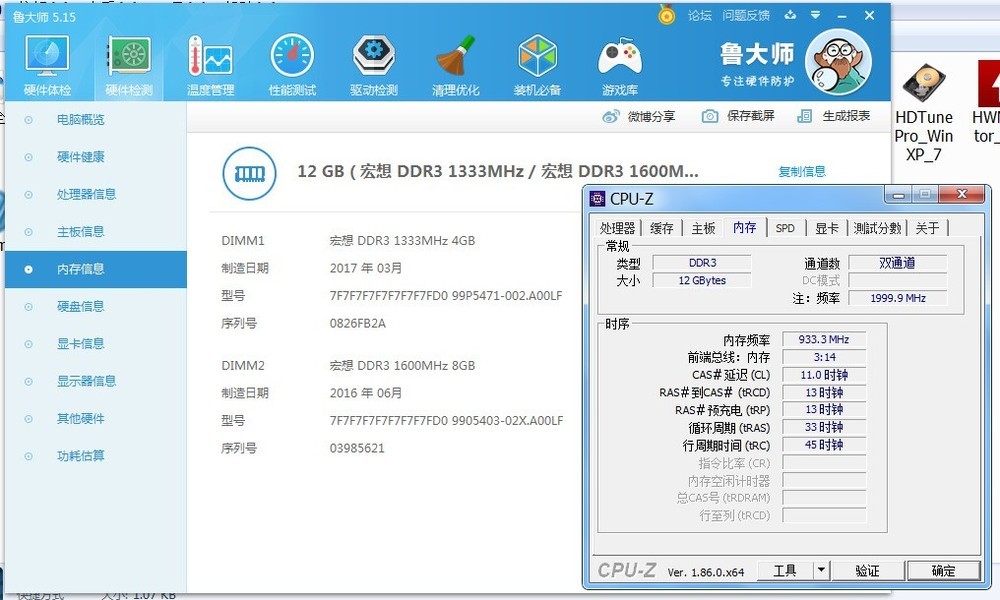Click 12 GBytes size field
The height and width of the screenshot is (600, 1000).
coord(702,281)
